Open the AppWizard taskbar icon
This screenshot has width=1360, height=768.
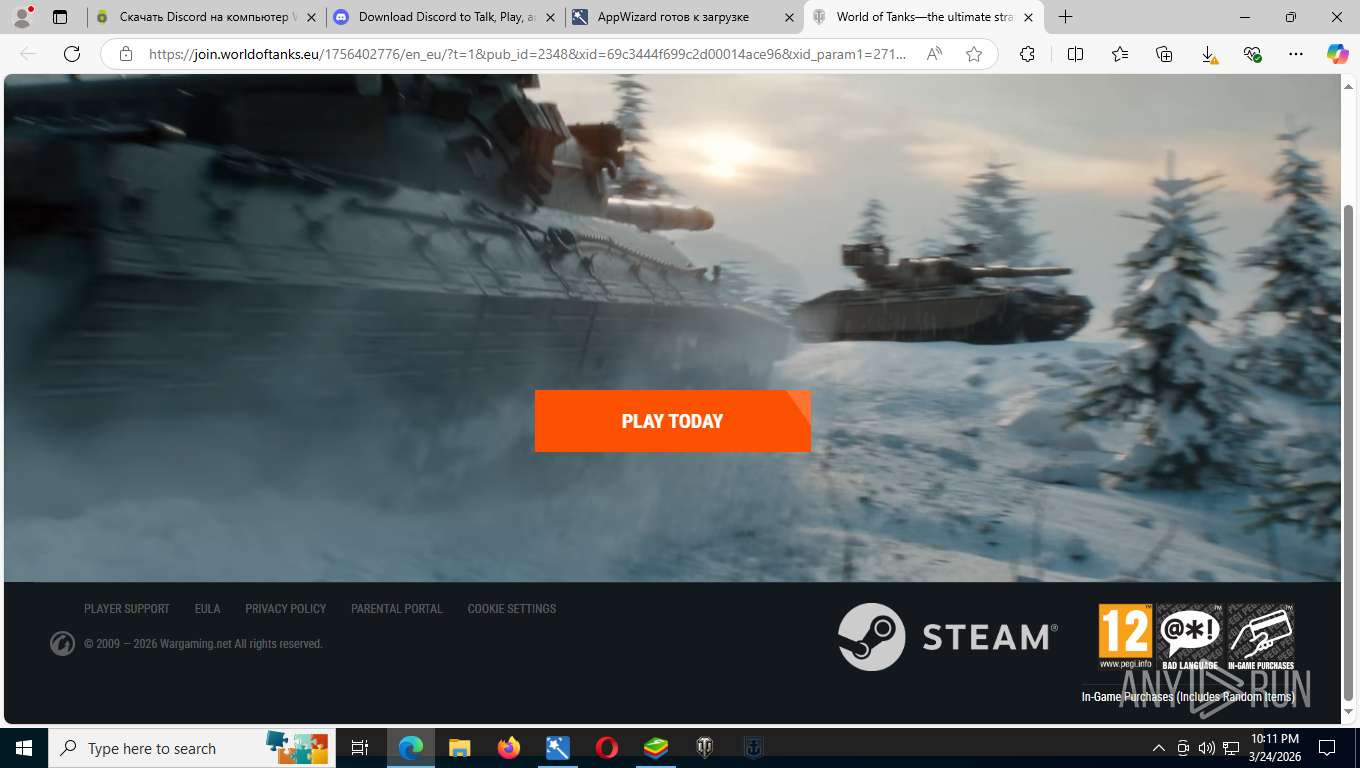pyautogui.click(x=557, y=748)
